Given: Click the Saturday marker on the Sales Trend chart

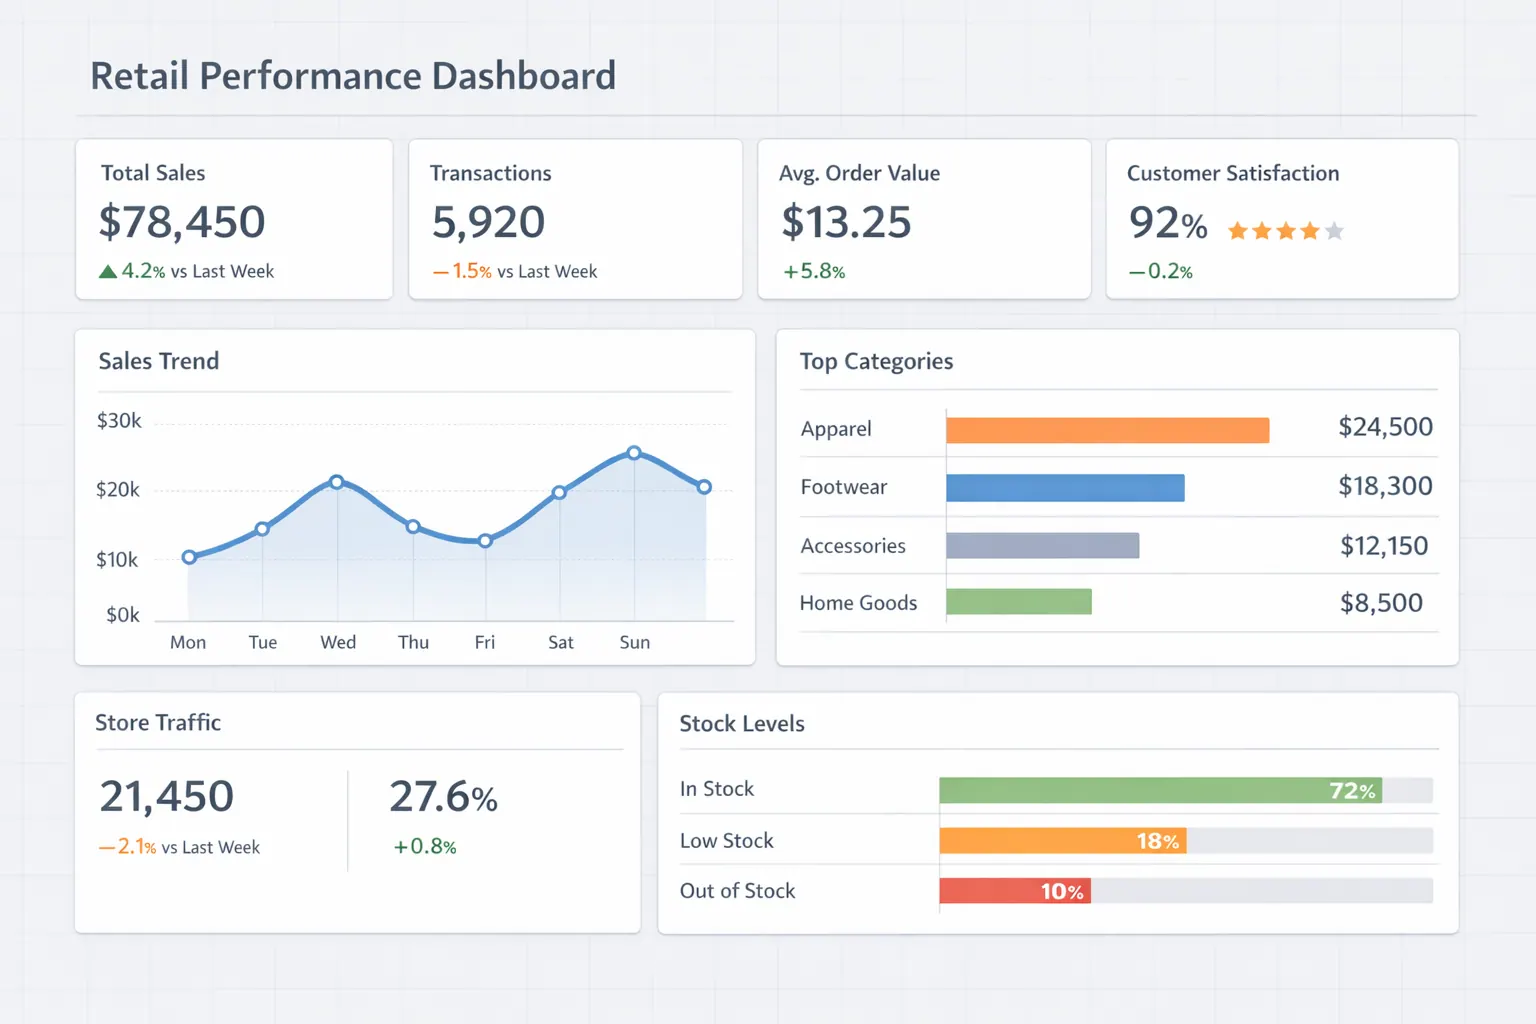Looking at the screenshot, I should point(560,491).
